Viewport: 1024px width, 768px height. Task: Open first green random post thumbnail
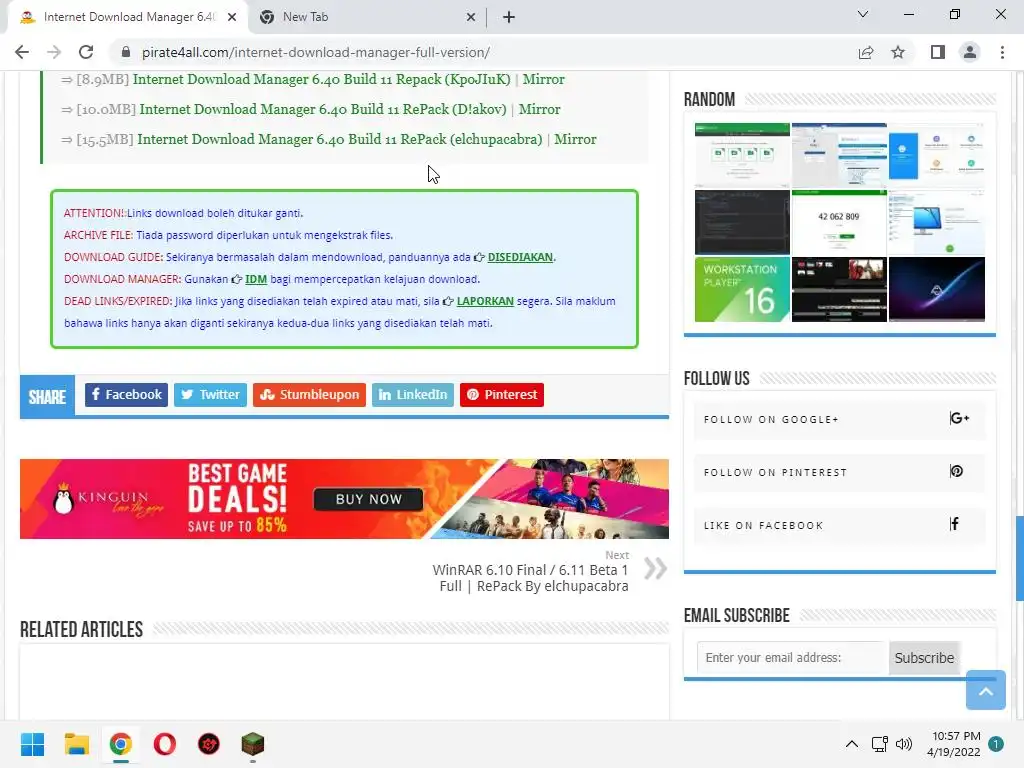point(742,155)
